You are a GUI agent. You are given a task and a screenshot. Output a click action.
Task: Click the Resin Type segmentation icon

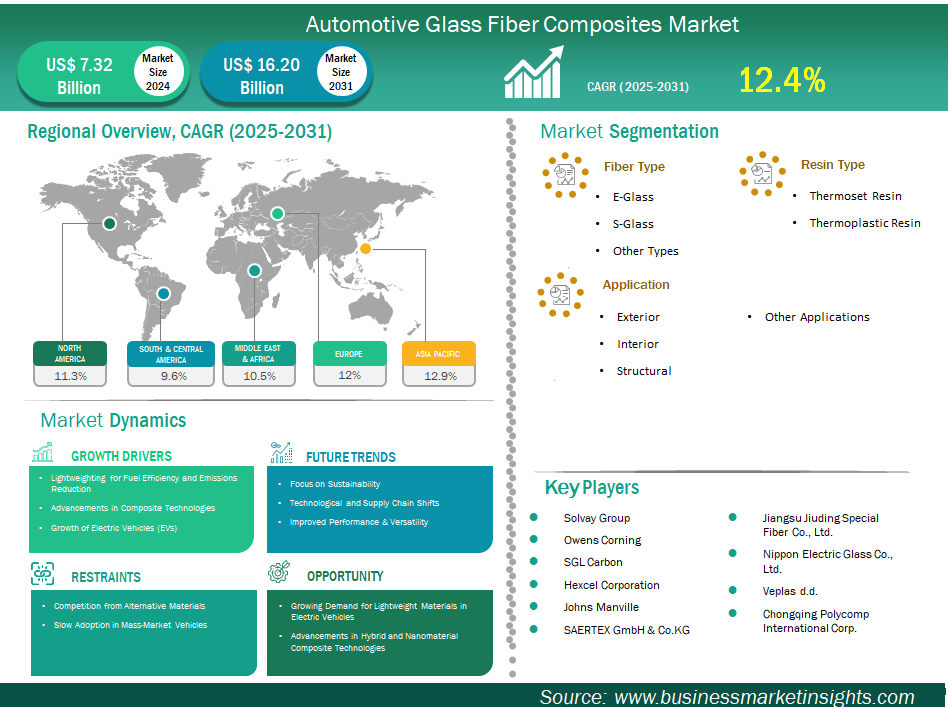[x=762, y=174]
